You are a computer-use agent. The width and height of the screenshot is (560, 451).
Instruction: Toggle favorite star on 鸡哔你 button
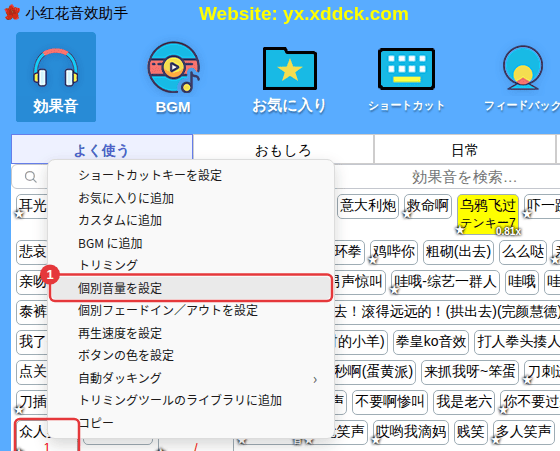point(373,260)
